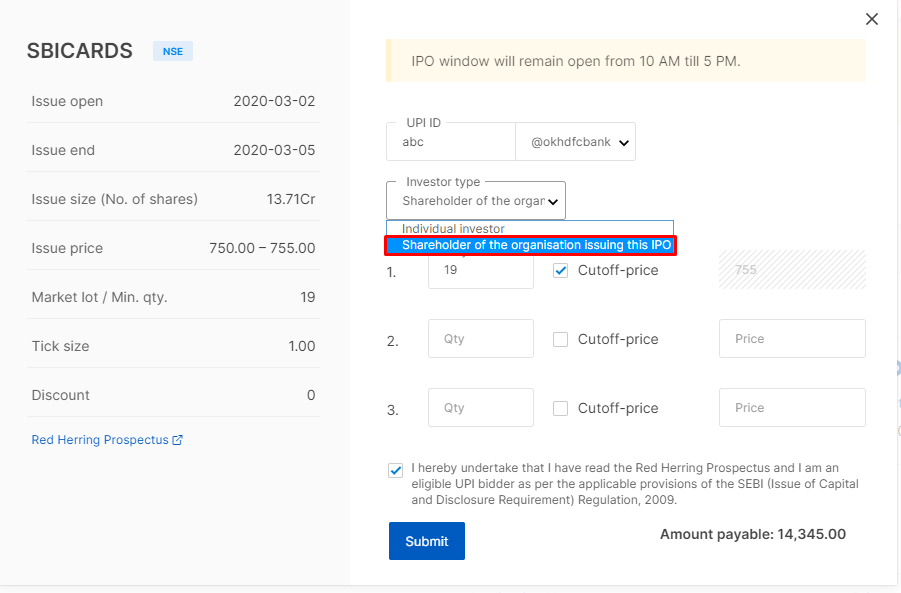Screen dimensions: 901x593
Task: Click Issue end date 2020-03-05
Action: 274,150
